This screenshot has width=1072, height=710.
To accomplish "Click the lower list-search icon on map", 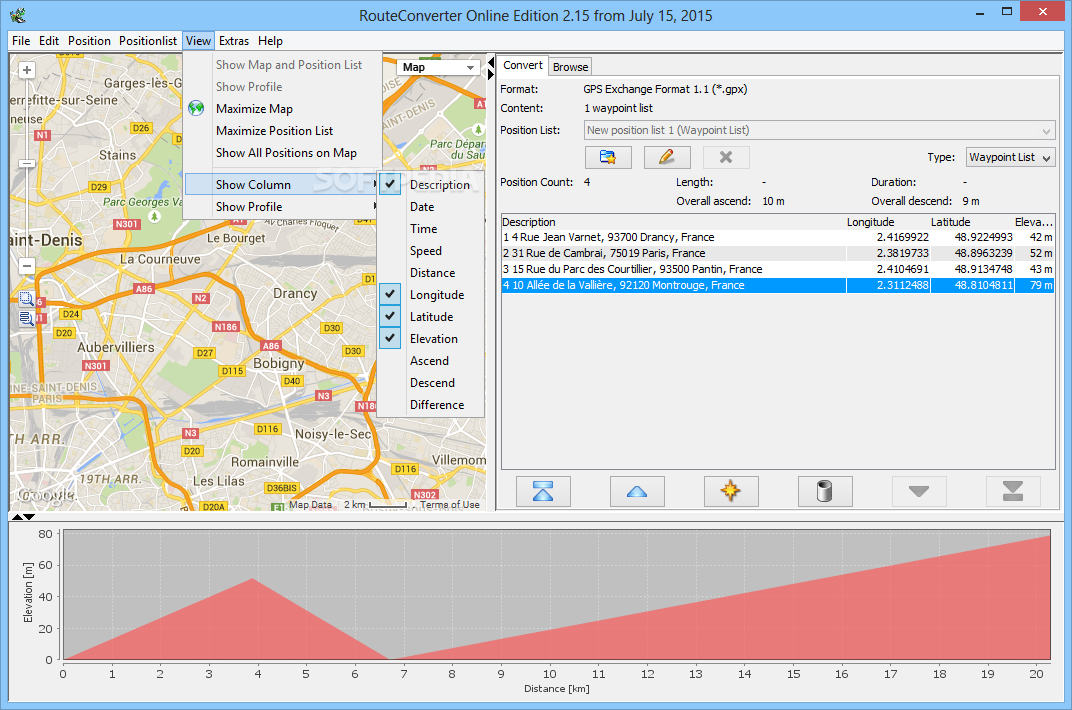I will click(x=27, y=318).
